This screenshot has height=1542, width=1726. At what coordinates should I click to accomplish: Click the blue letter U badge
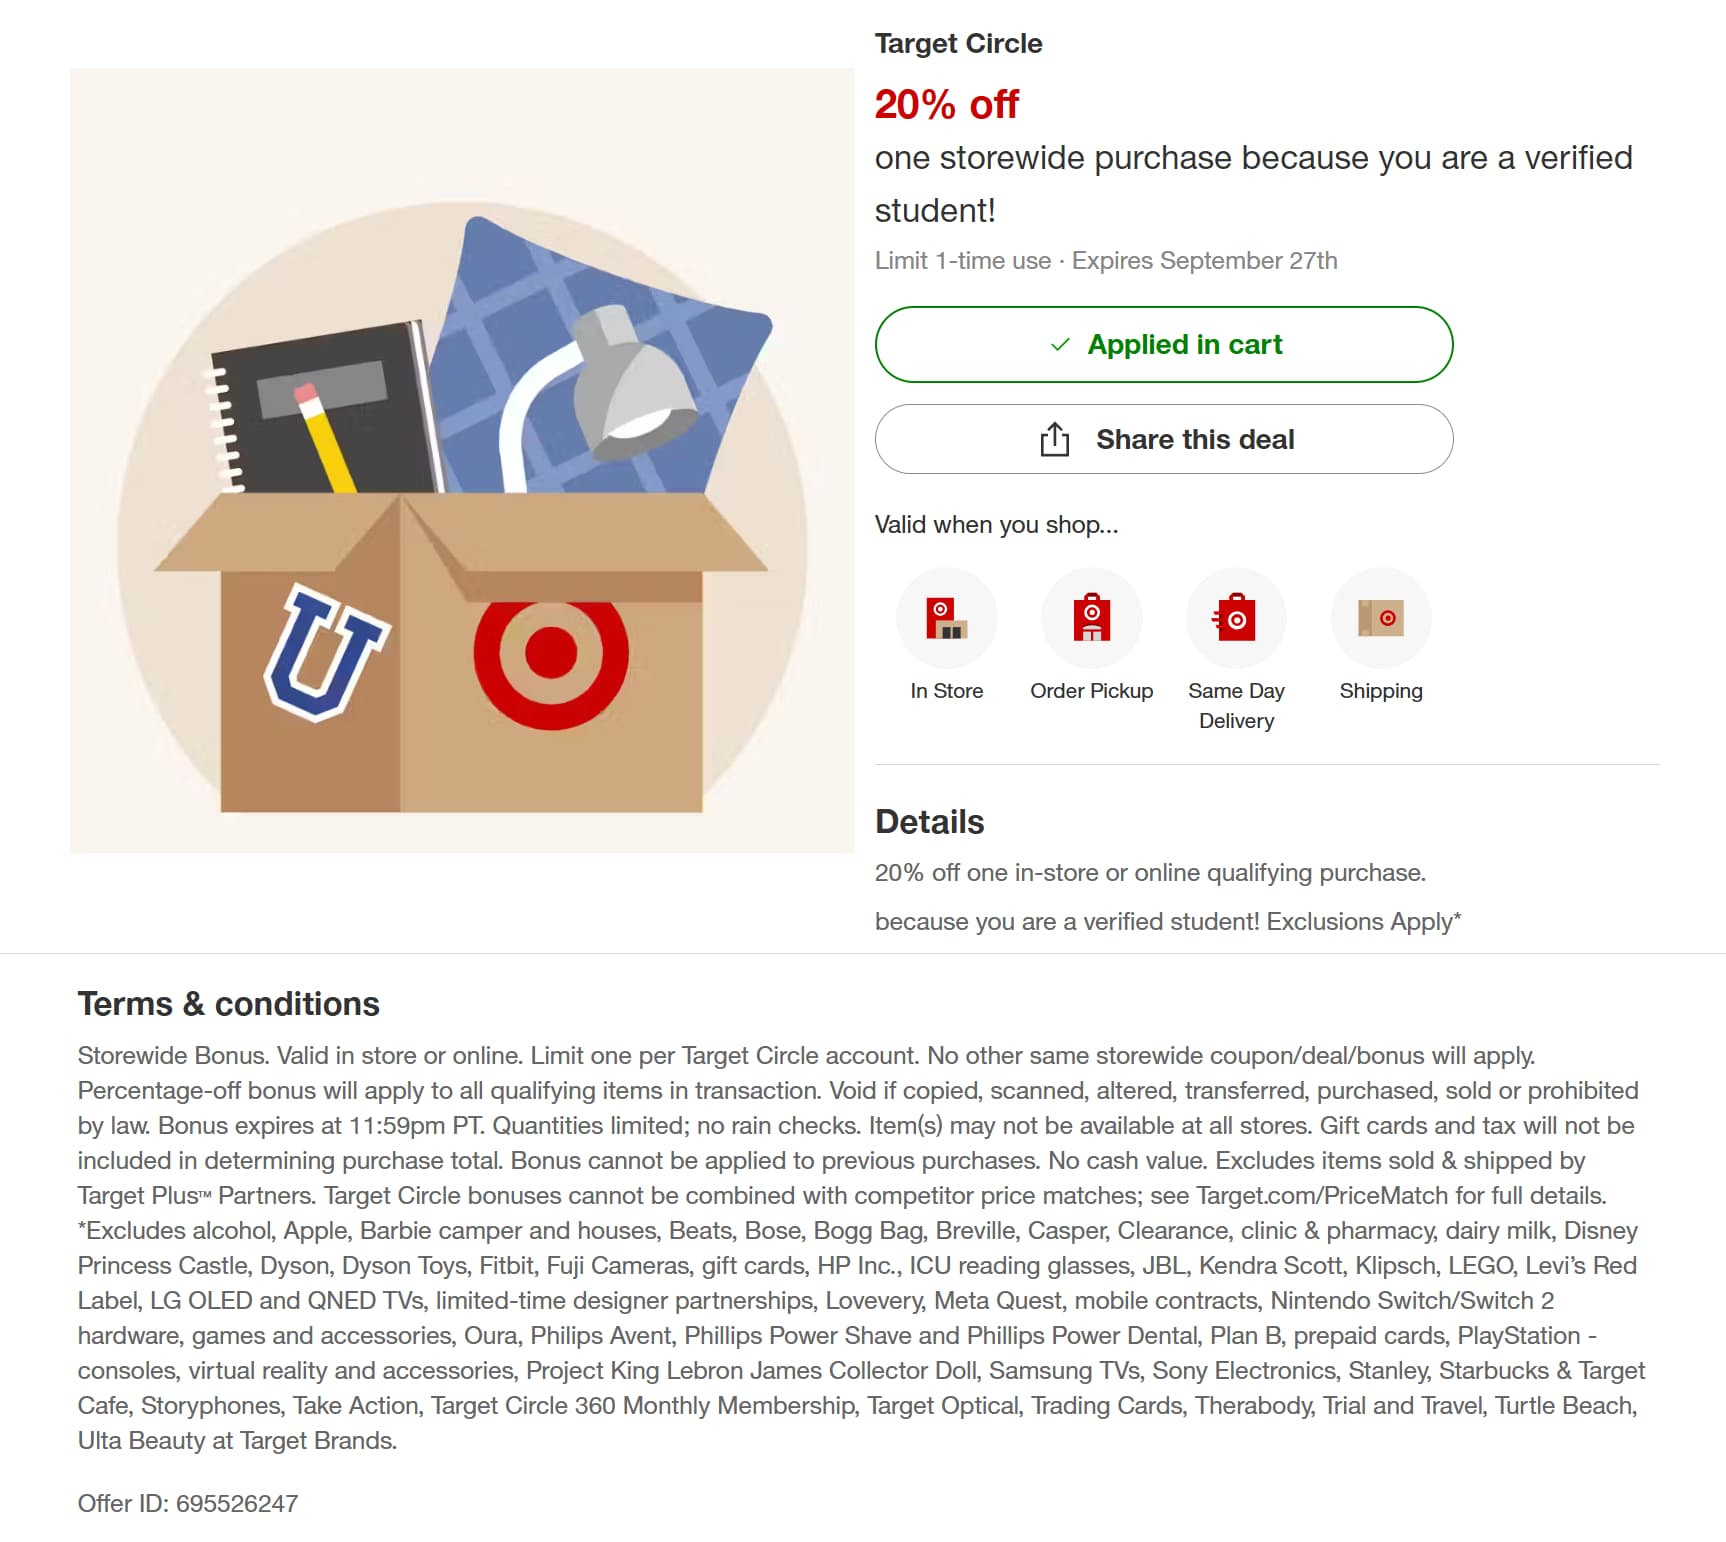(325, 652)
